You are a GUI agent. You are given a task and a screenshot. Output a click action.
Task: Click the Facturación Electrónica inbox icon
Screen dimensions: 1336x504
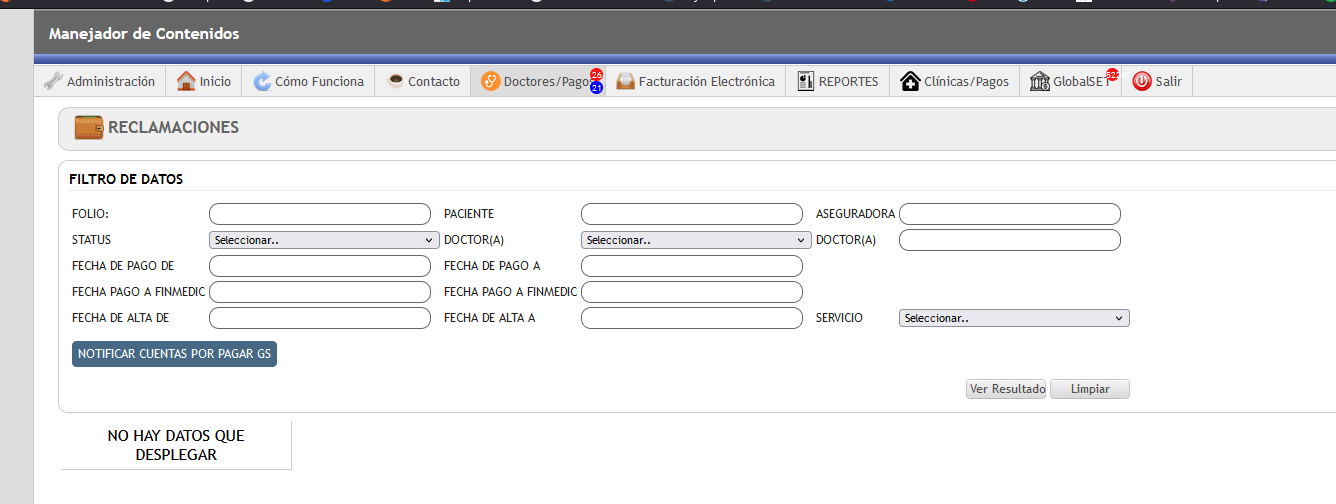pyautogui.click(x=625, y=82)
